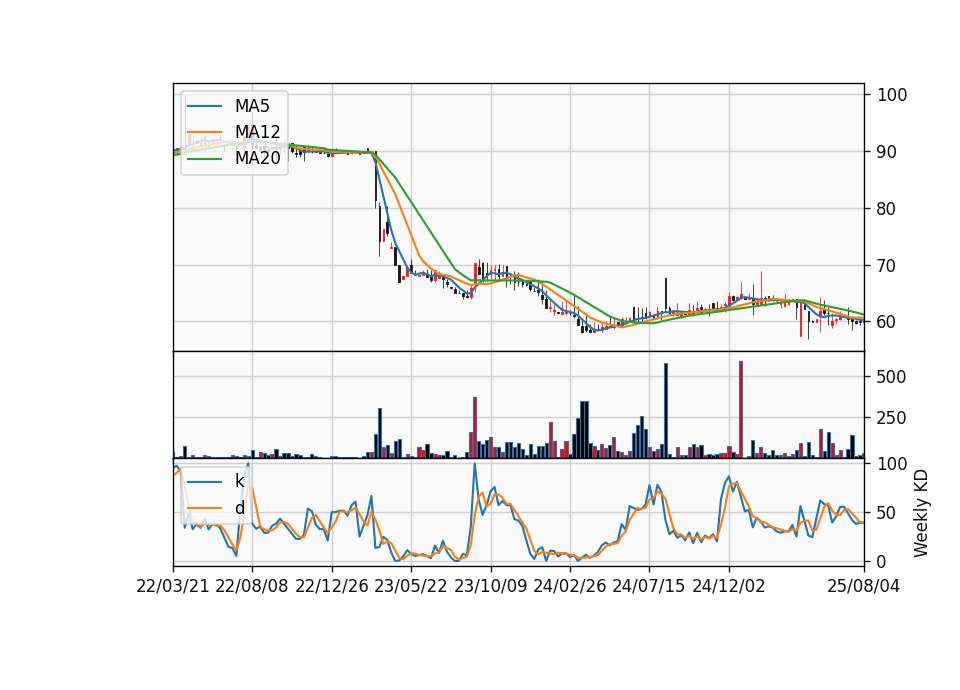The width and height of the screenshot is (960, 690).
Task: Click the k legend label
Action: 239,481
